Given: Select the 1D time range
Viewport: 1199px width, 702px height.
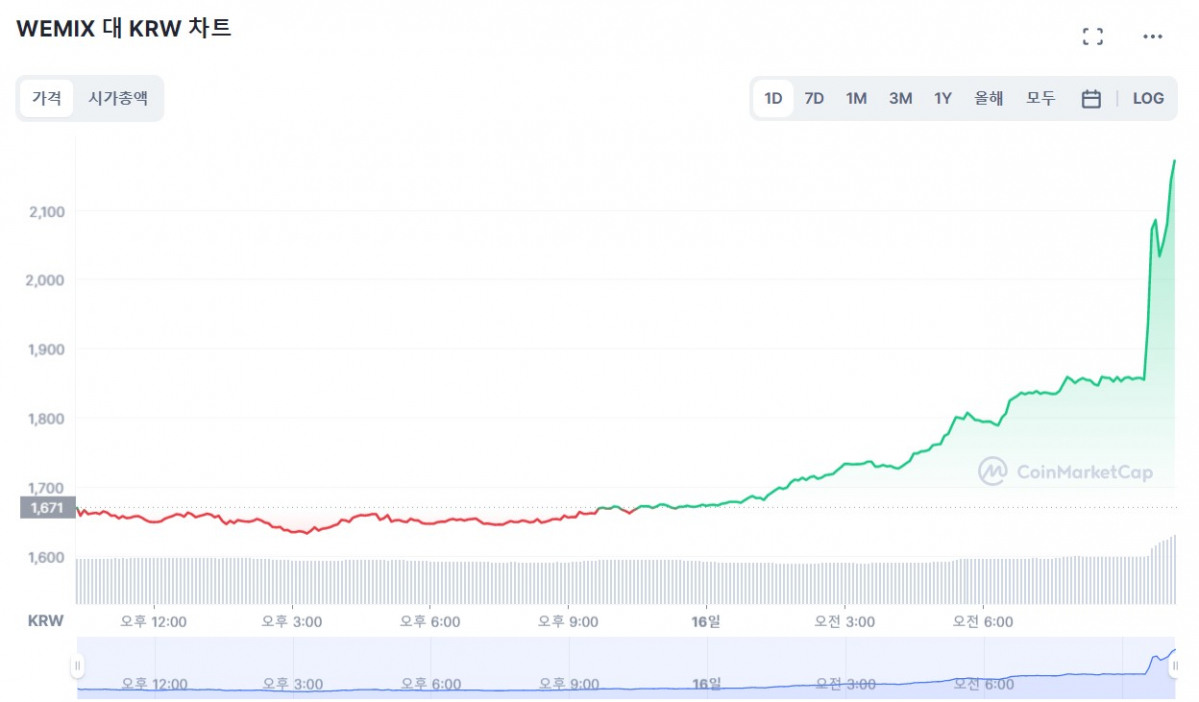Looking at the screenshot, I should [773, 98].
